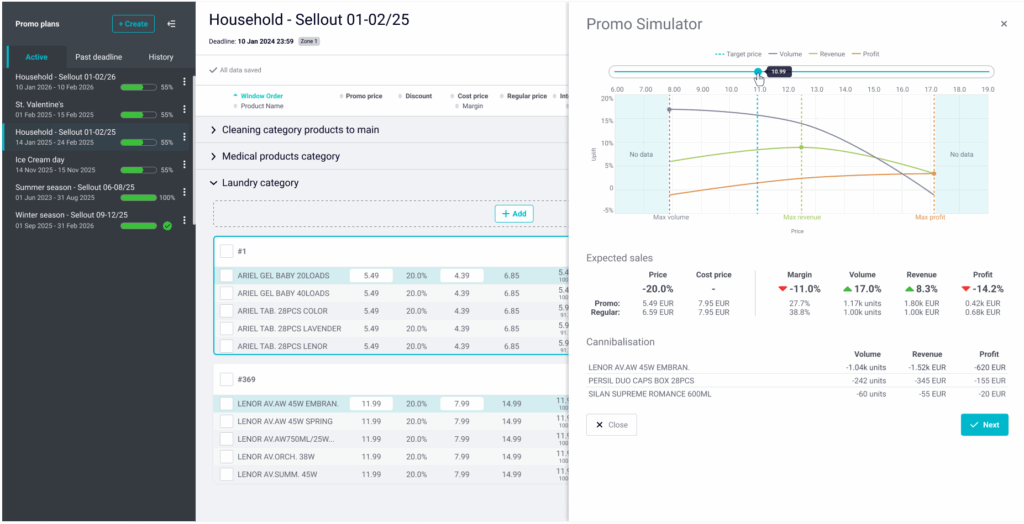Click the Window Order sort icon
The height and width of the screenshot is (524, 1024).
[x=235, y=96]
